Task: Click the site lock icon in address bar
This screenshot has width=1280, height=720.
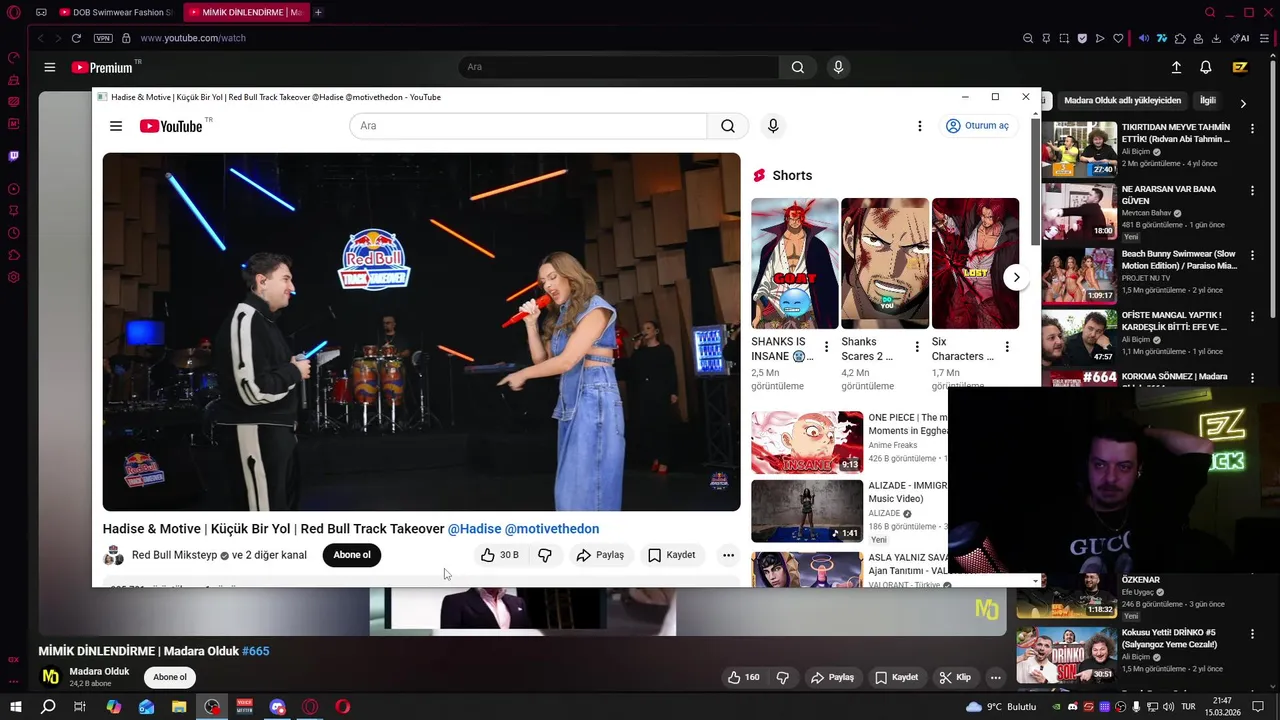Action: tap(126, 38)
